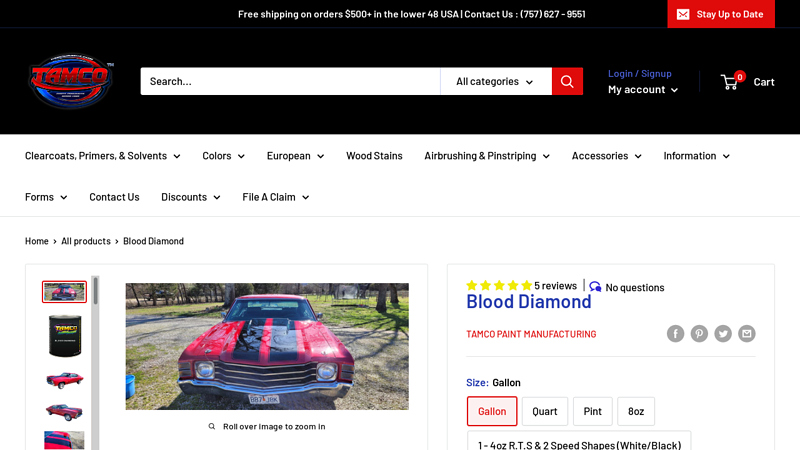Screen dimensions: 800x450
Task: Expand Clearcoats, Primers, & Solvents menu
Action: pos(102,156)
